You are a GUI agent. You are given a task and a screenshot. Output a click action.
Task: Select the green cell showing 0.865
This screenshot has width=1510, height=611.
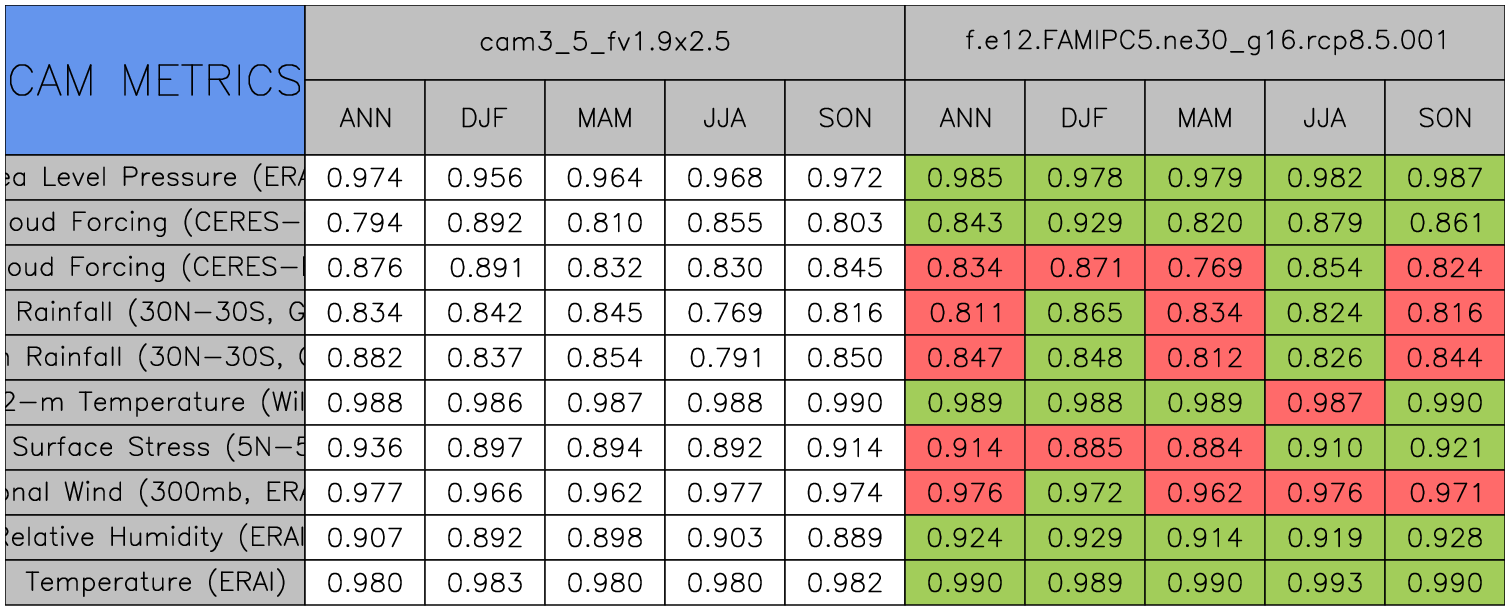(x=1085, y=313)
